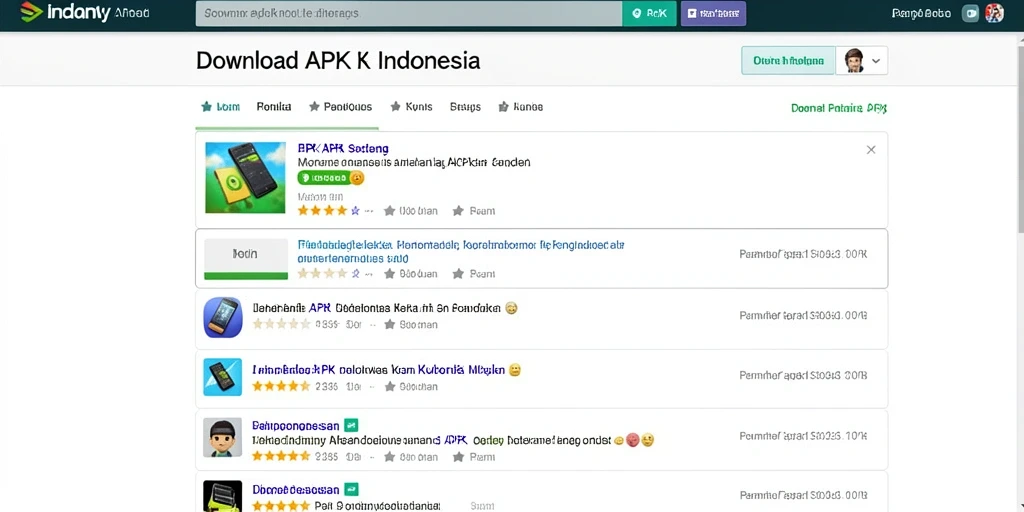Click the gold stars in the Kutonla Mbglen row
The height and width of the screenshot is (512, 1024).
pyautogui.click(x=281, y=387)
